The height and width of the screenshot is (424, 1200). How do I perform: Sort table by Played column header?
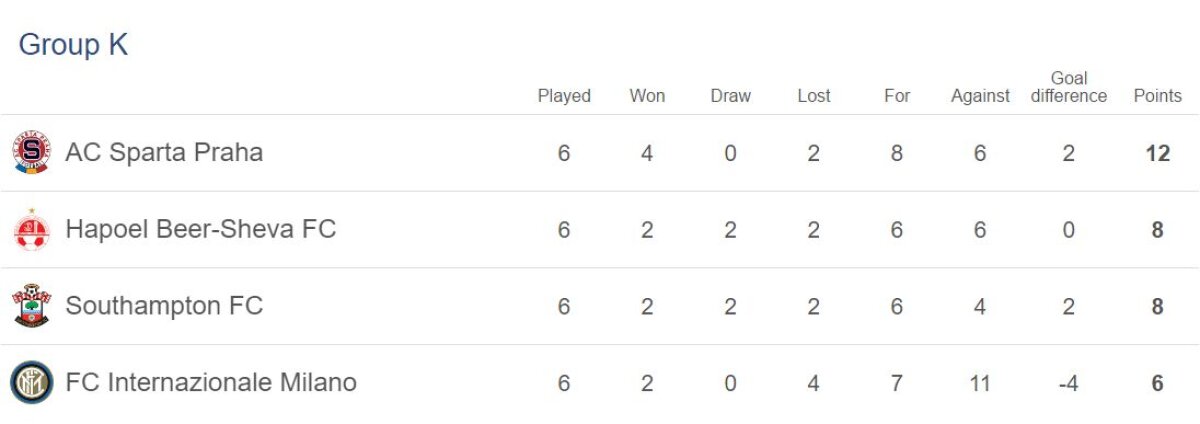point(564,96)
